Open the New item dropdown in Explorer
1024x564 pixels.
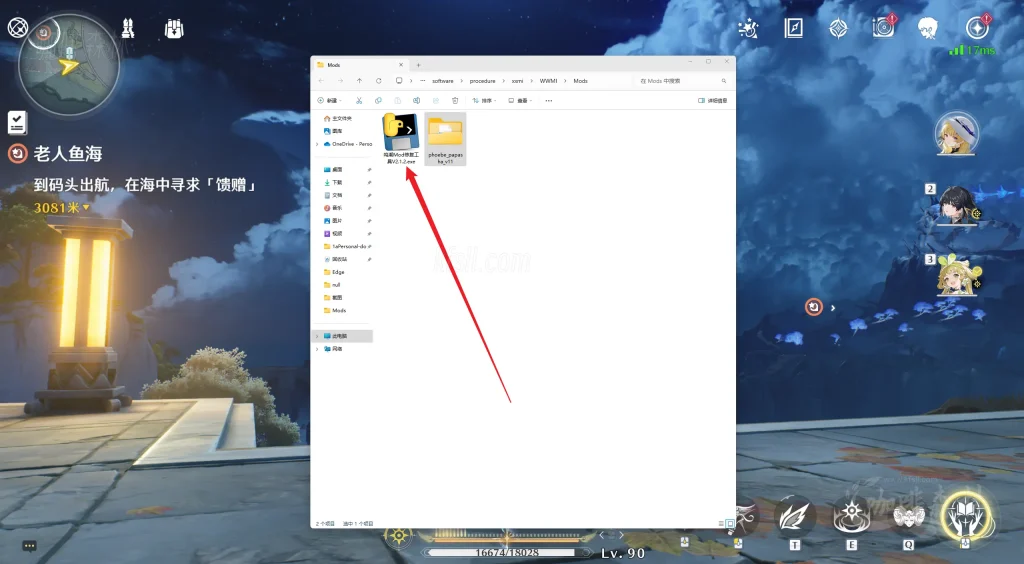(x=330, y=101)
